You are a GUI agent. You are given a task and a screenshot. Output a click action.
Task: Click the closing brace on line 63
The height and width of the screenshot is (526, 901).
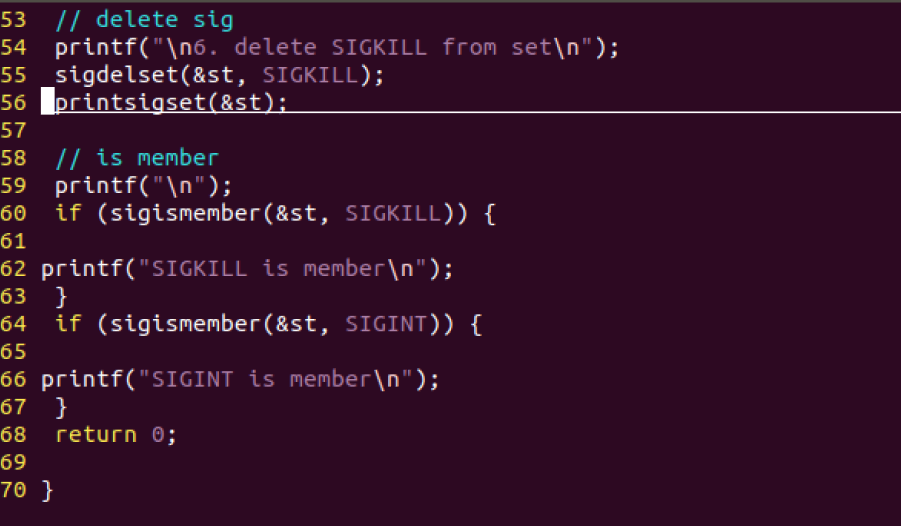click(62, 296)
